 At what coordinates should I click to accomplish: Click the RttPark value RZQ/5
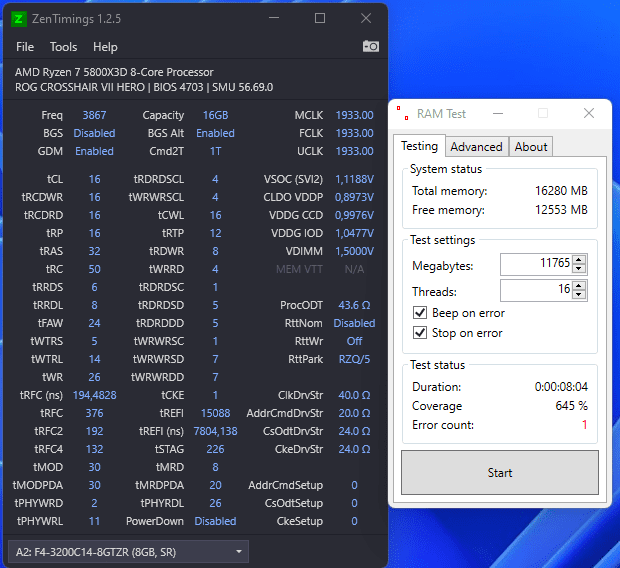point(354,359)
